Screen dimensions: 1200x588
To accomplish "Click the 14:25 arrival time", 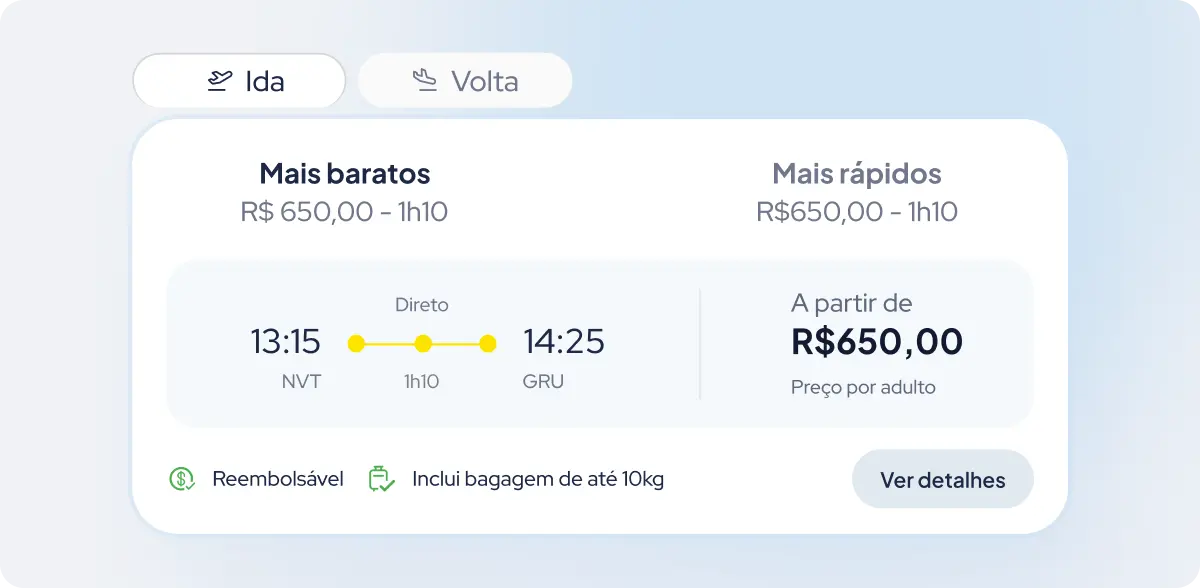I will point(564,342).
